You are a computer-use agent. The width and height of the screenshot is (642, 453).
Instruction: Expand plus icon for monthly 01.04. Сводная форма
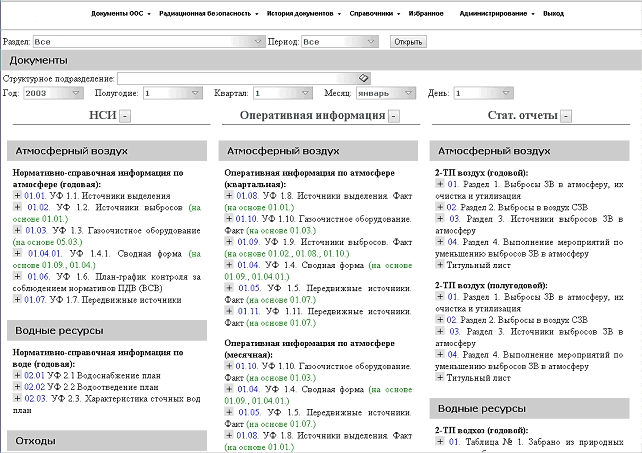(x=229, y=389)
